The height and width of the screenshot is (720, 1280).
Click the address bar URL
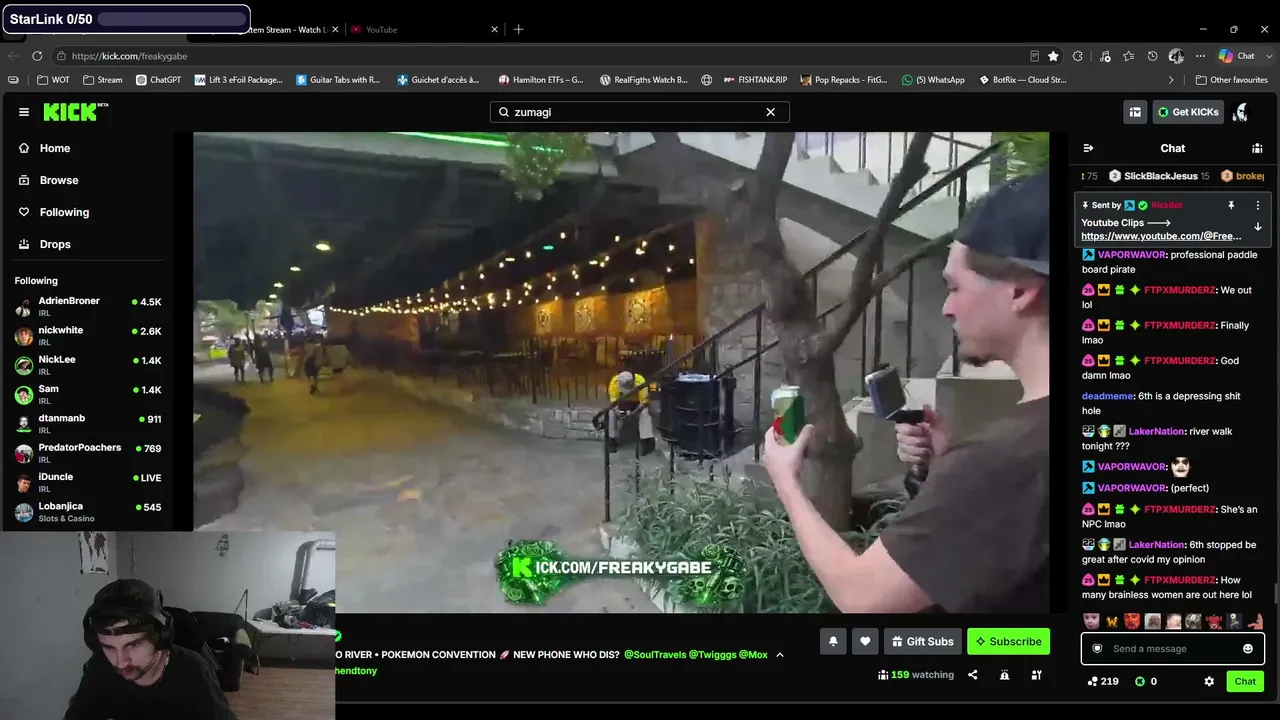[x=130, y=56]
